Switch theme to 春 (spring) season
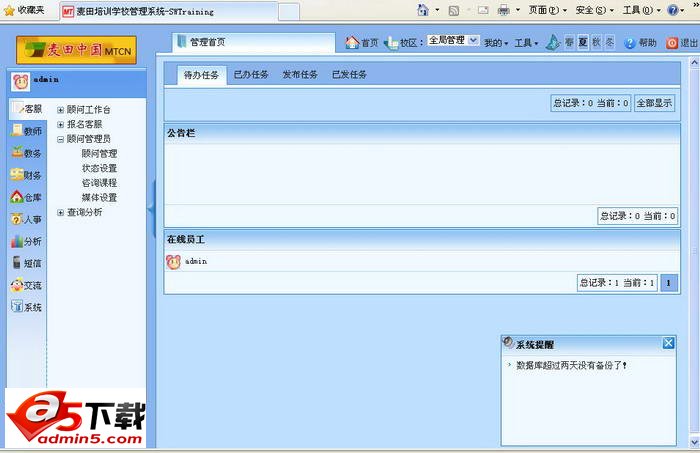Image resolution: width=700 pixels, height=453 pixels. point(569,43)
